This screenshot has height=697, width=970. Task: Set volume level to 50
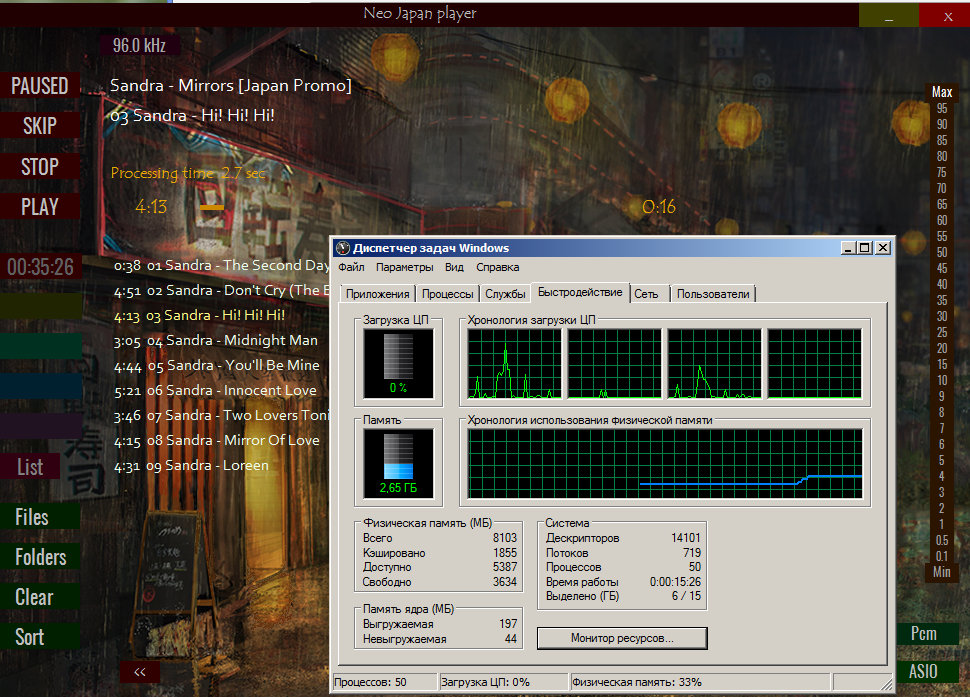coord(942,252)
